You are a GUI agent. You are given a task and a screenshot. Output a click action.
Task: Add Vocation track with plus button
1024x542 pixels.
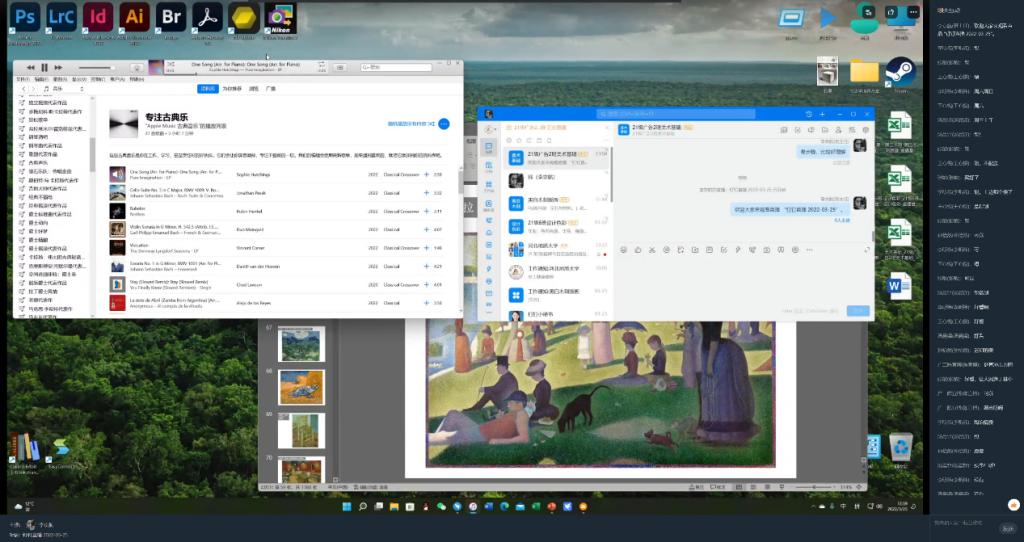426,247
